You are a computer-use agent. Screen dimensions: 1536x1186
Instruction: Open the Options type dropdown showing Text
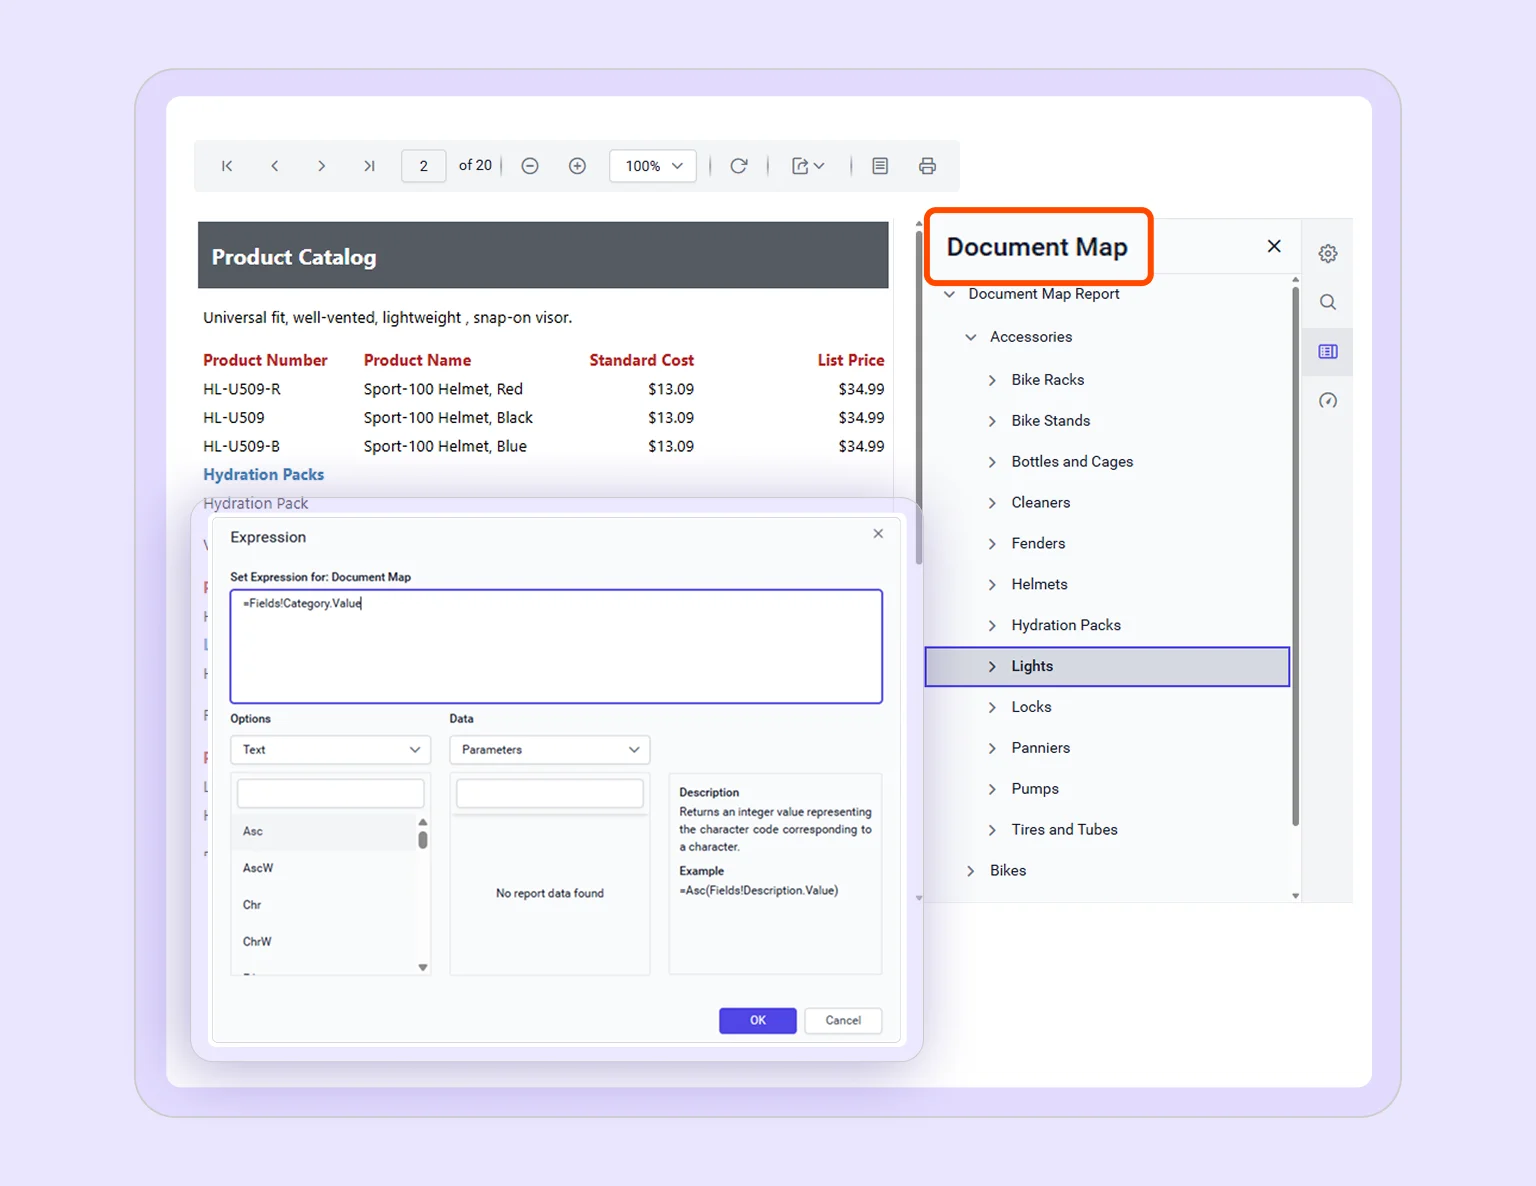[x=330, y=749]
